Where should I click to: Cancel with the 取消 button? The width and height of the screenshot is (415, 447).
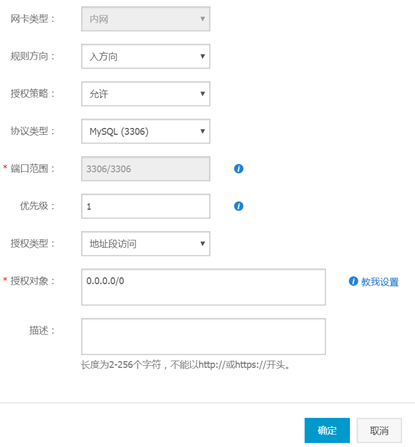379,430
